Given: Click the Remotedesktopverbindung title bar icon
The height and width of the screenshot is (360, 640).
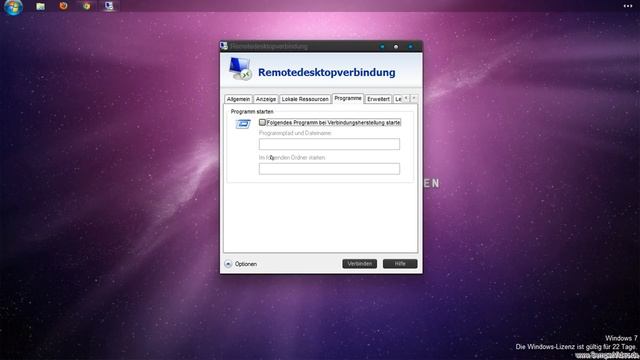Looking at the screenshot, I should click(x=224, y=46).
